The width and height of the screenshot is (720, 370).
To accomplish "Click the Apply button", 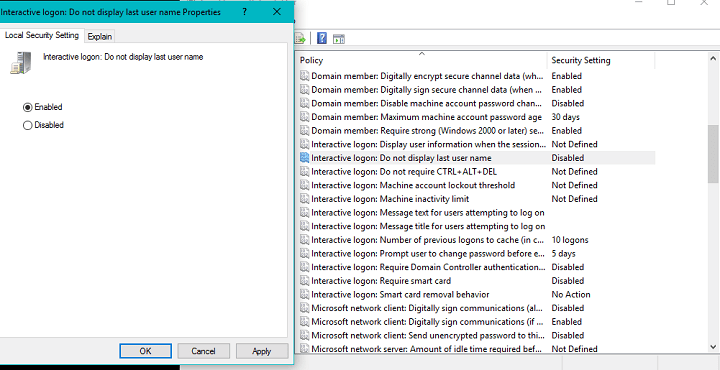I will [x=262, y=351].
